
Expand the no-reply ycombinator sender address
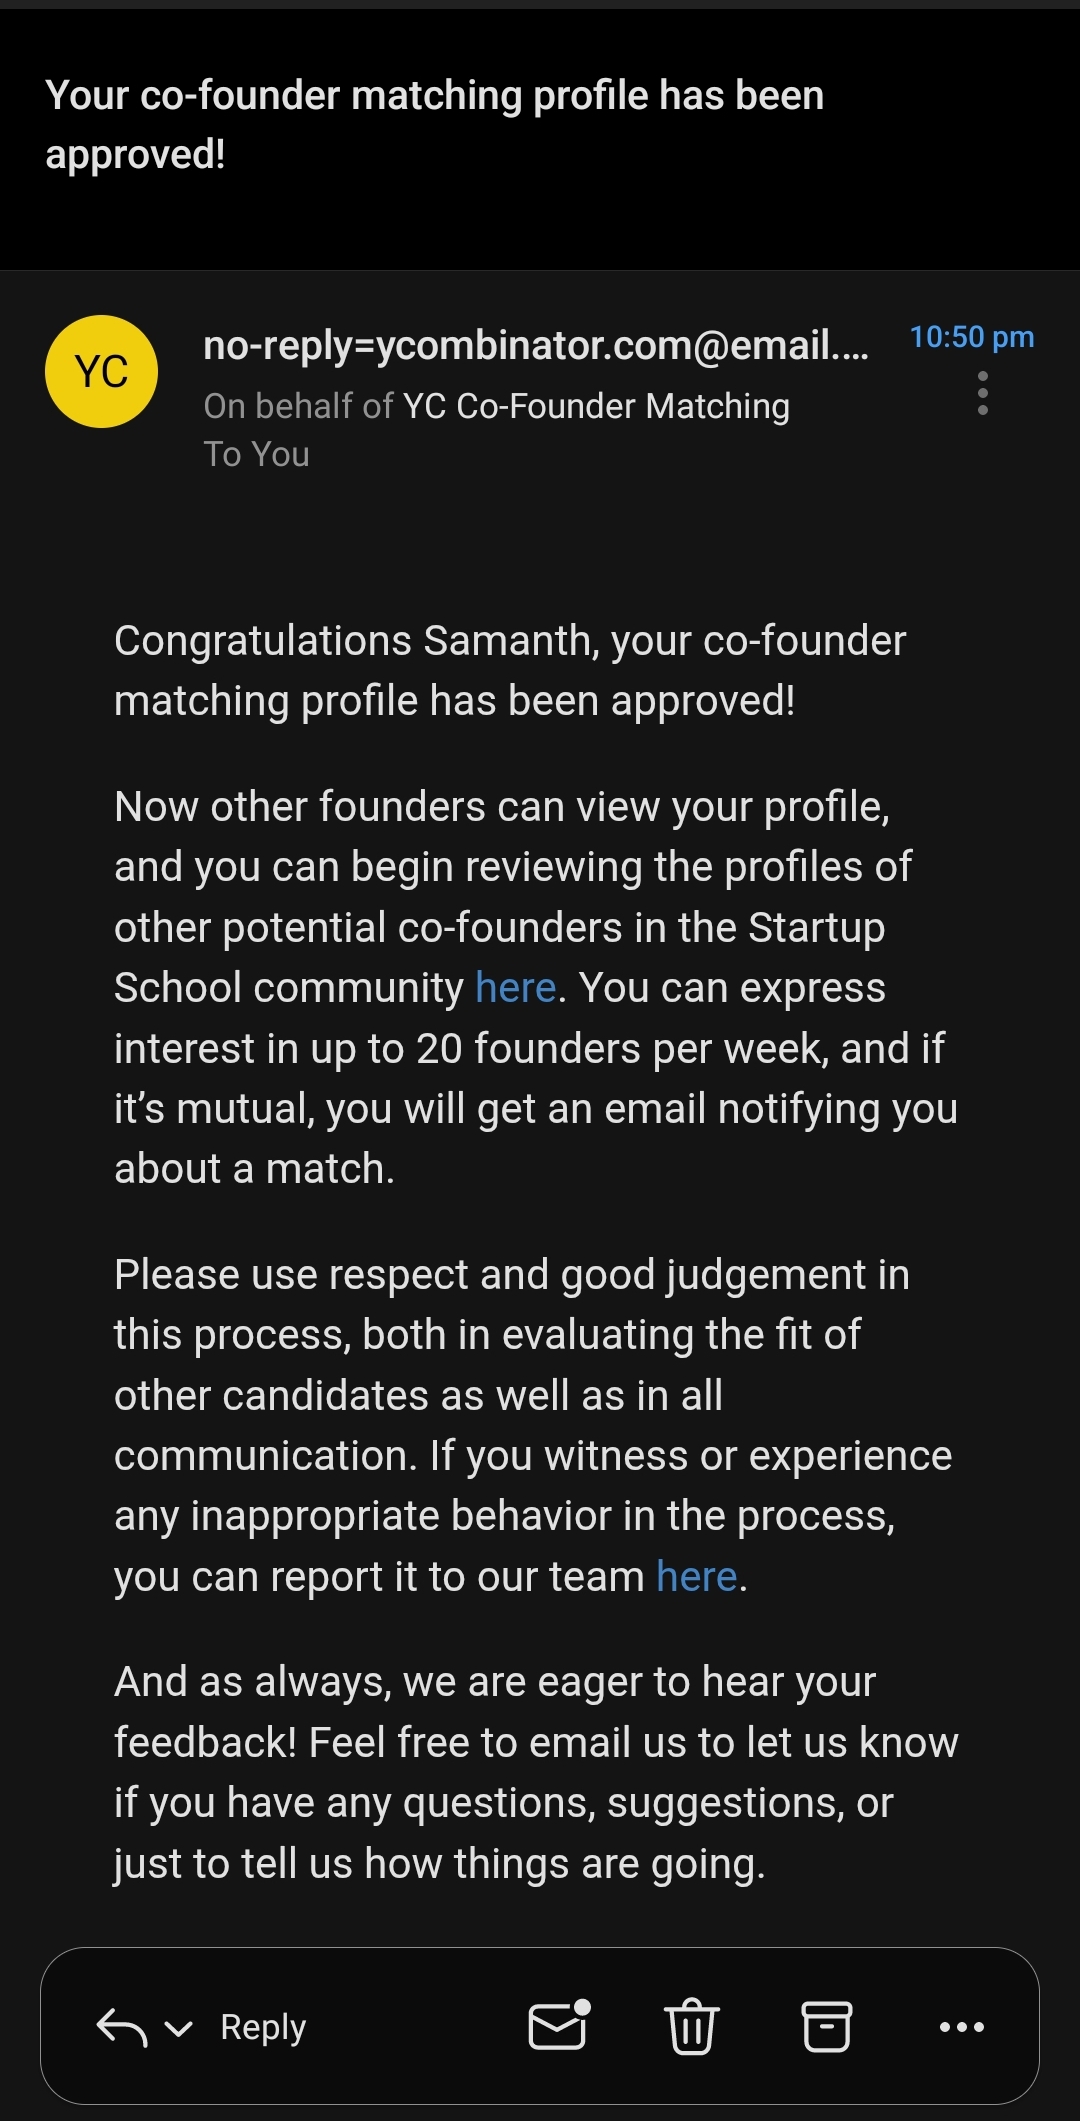click(535, 345)
